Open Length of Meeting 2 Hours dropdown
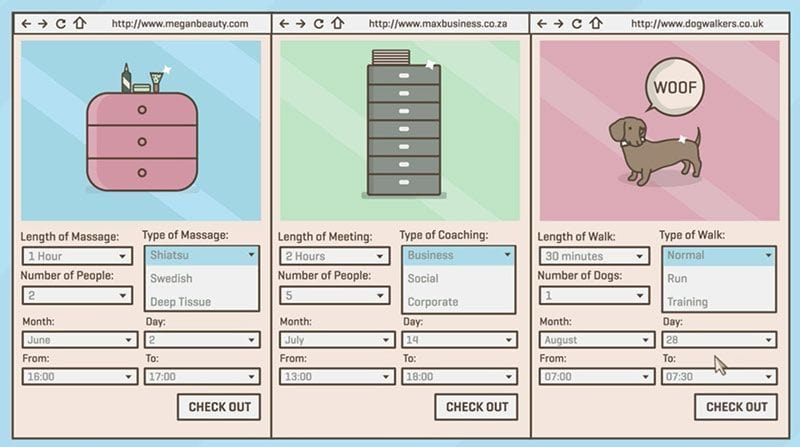 (335, 256)
